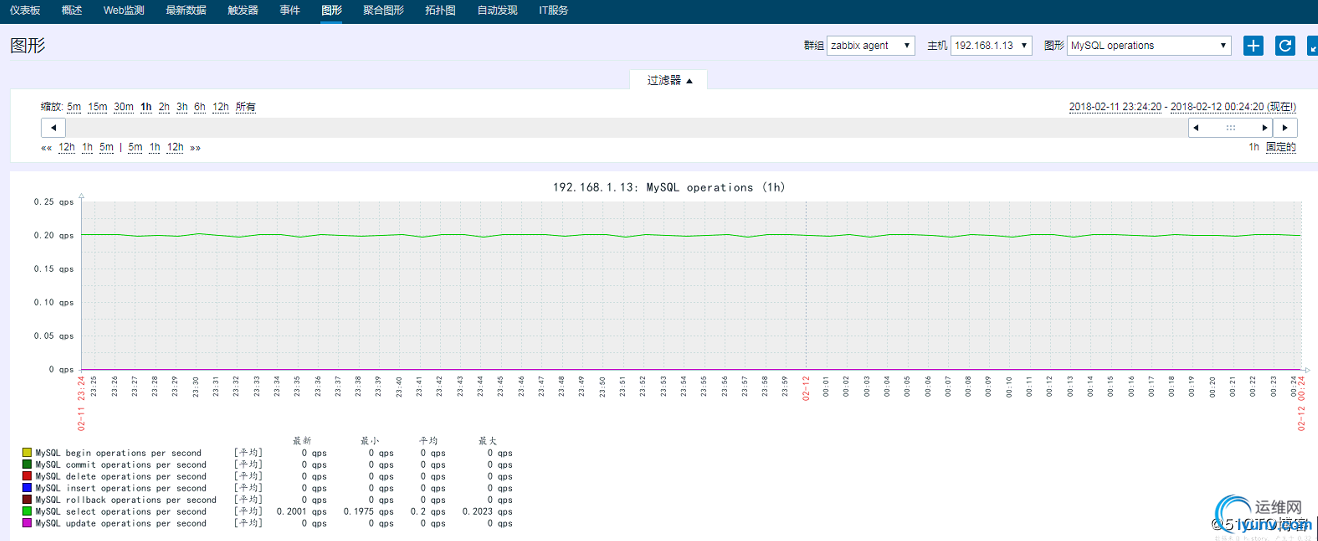
Task: Set zoom to 30m
Action: pos(123,107)
